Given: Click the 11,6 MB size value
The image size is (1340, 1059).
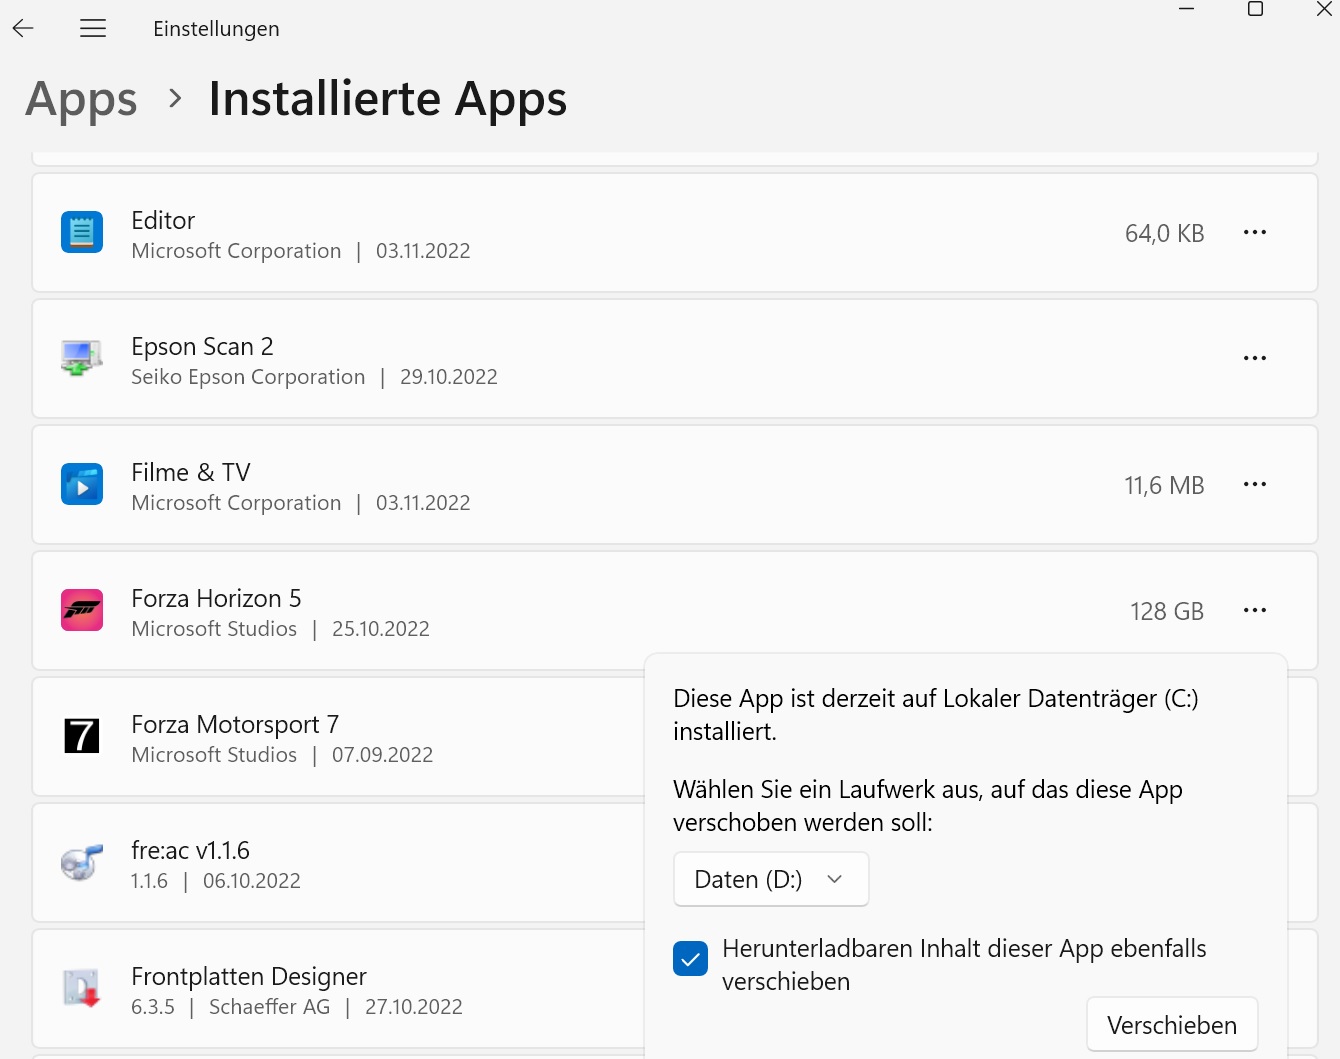Looking at the screenshot, I should (x=1164, y=485).
